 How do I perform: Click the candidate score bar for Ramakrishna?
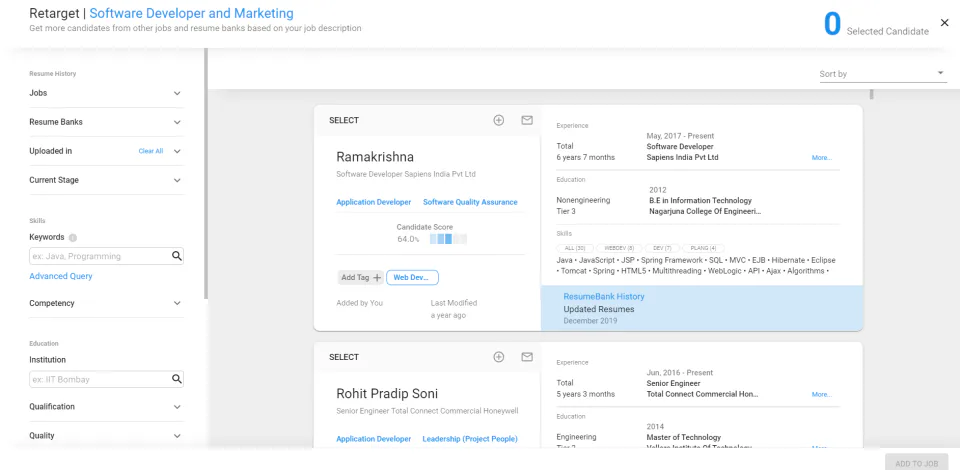448,239
